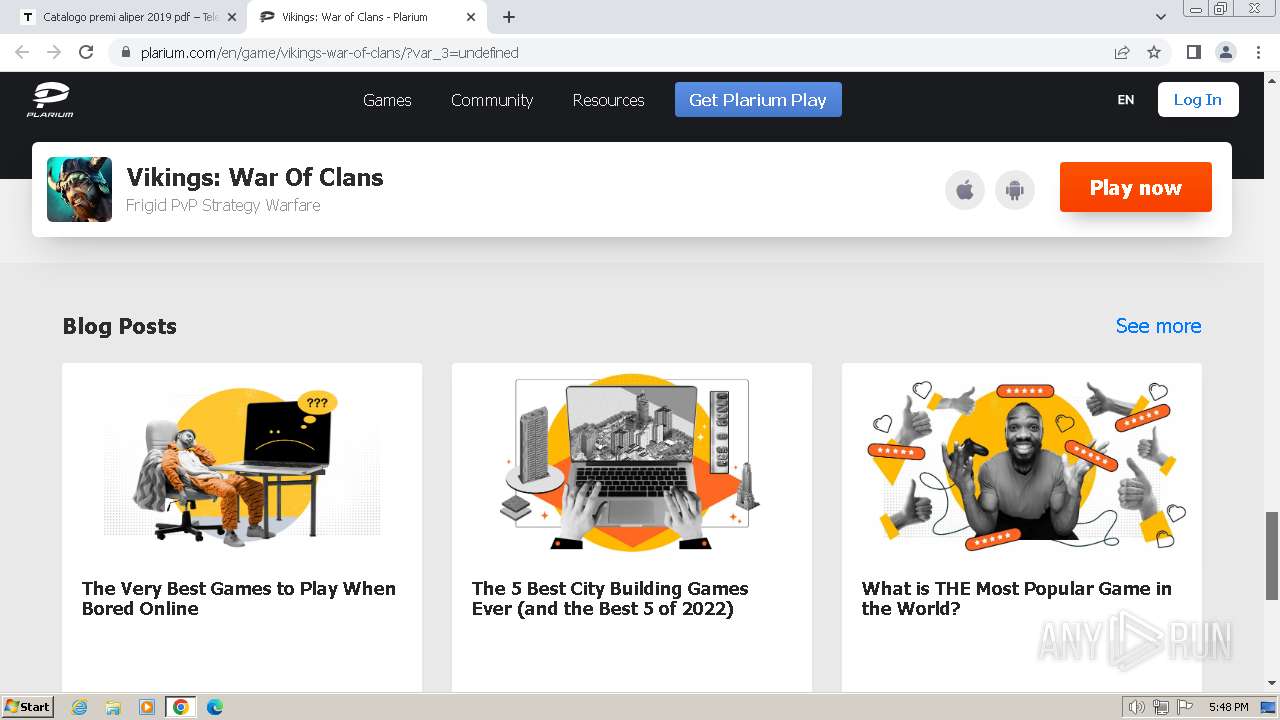Click the Android download icon
This screenshot has height=720, width=1280.
point(1015,190)
